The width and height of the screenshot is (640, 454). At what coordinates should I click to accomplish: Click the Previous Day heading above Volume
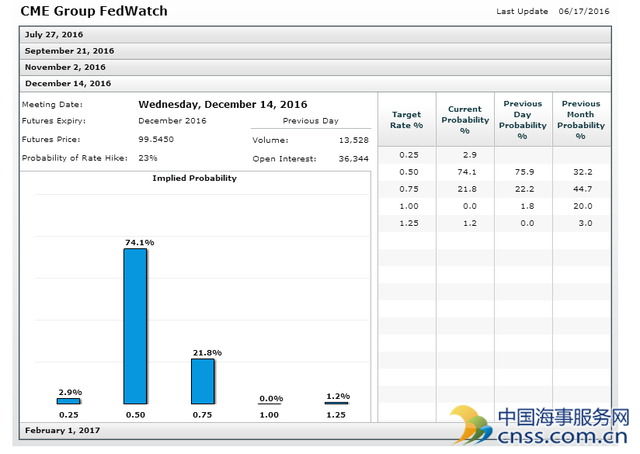(x=311, y=121)
